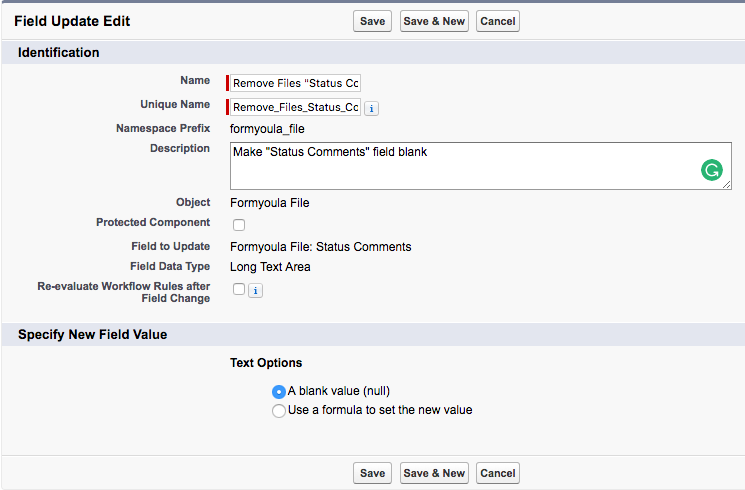Select the "A blank value (null)" option
Image resolution: width=745 pixels, height=490 pixels.
(x=279, y=392)
